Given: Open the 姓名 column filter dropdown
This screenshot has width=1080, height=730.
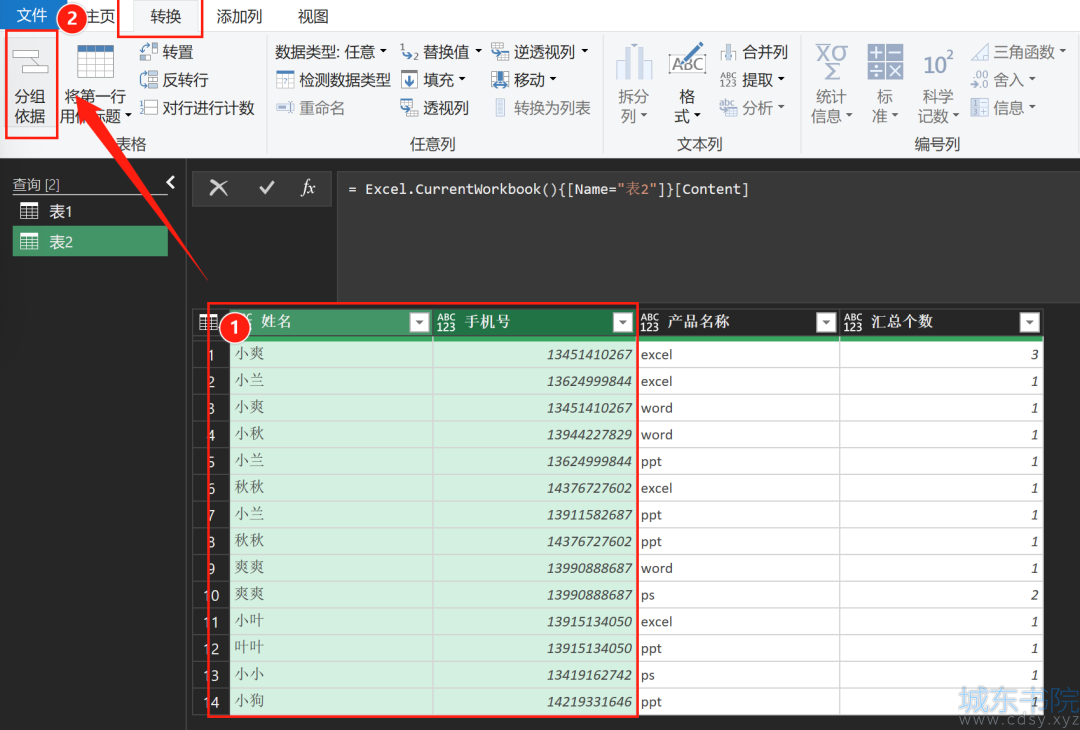Looking at the screenshot, I should (x=419, y=322).
